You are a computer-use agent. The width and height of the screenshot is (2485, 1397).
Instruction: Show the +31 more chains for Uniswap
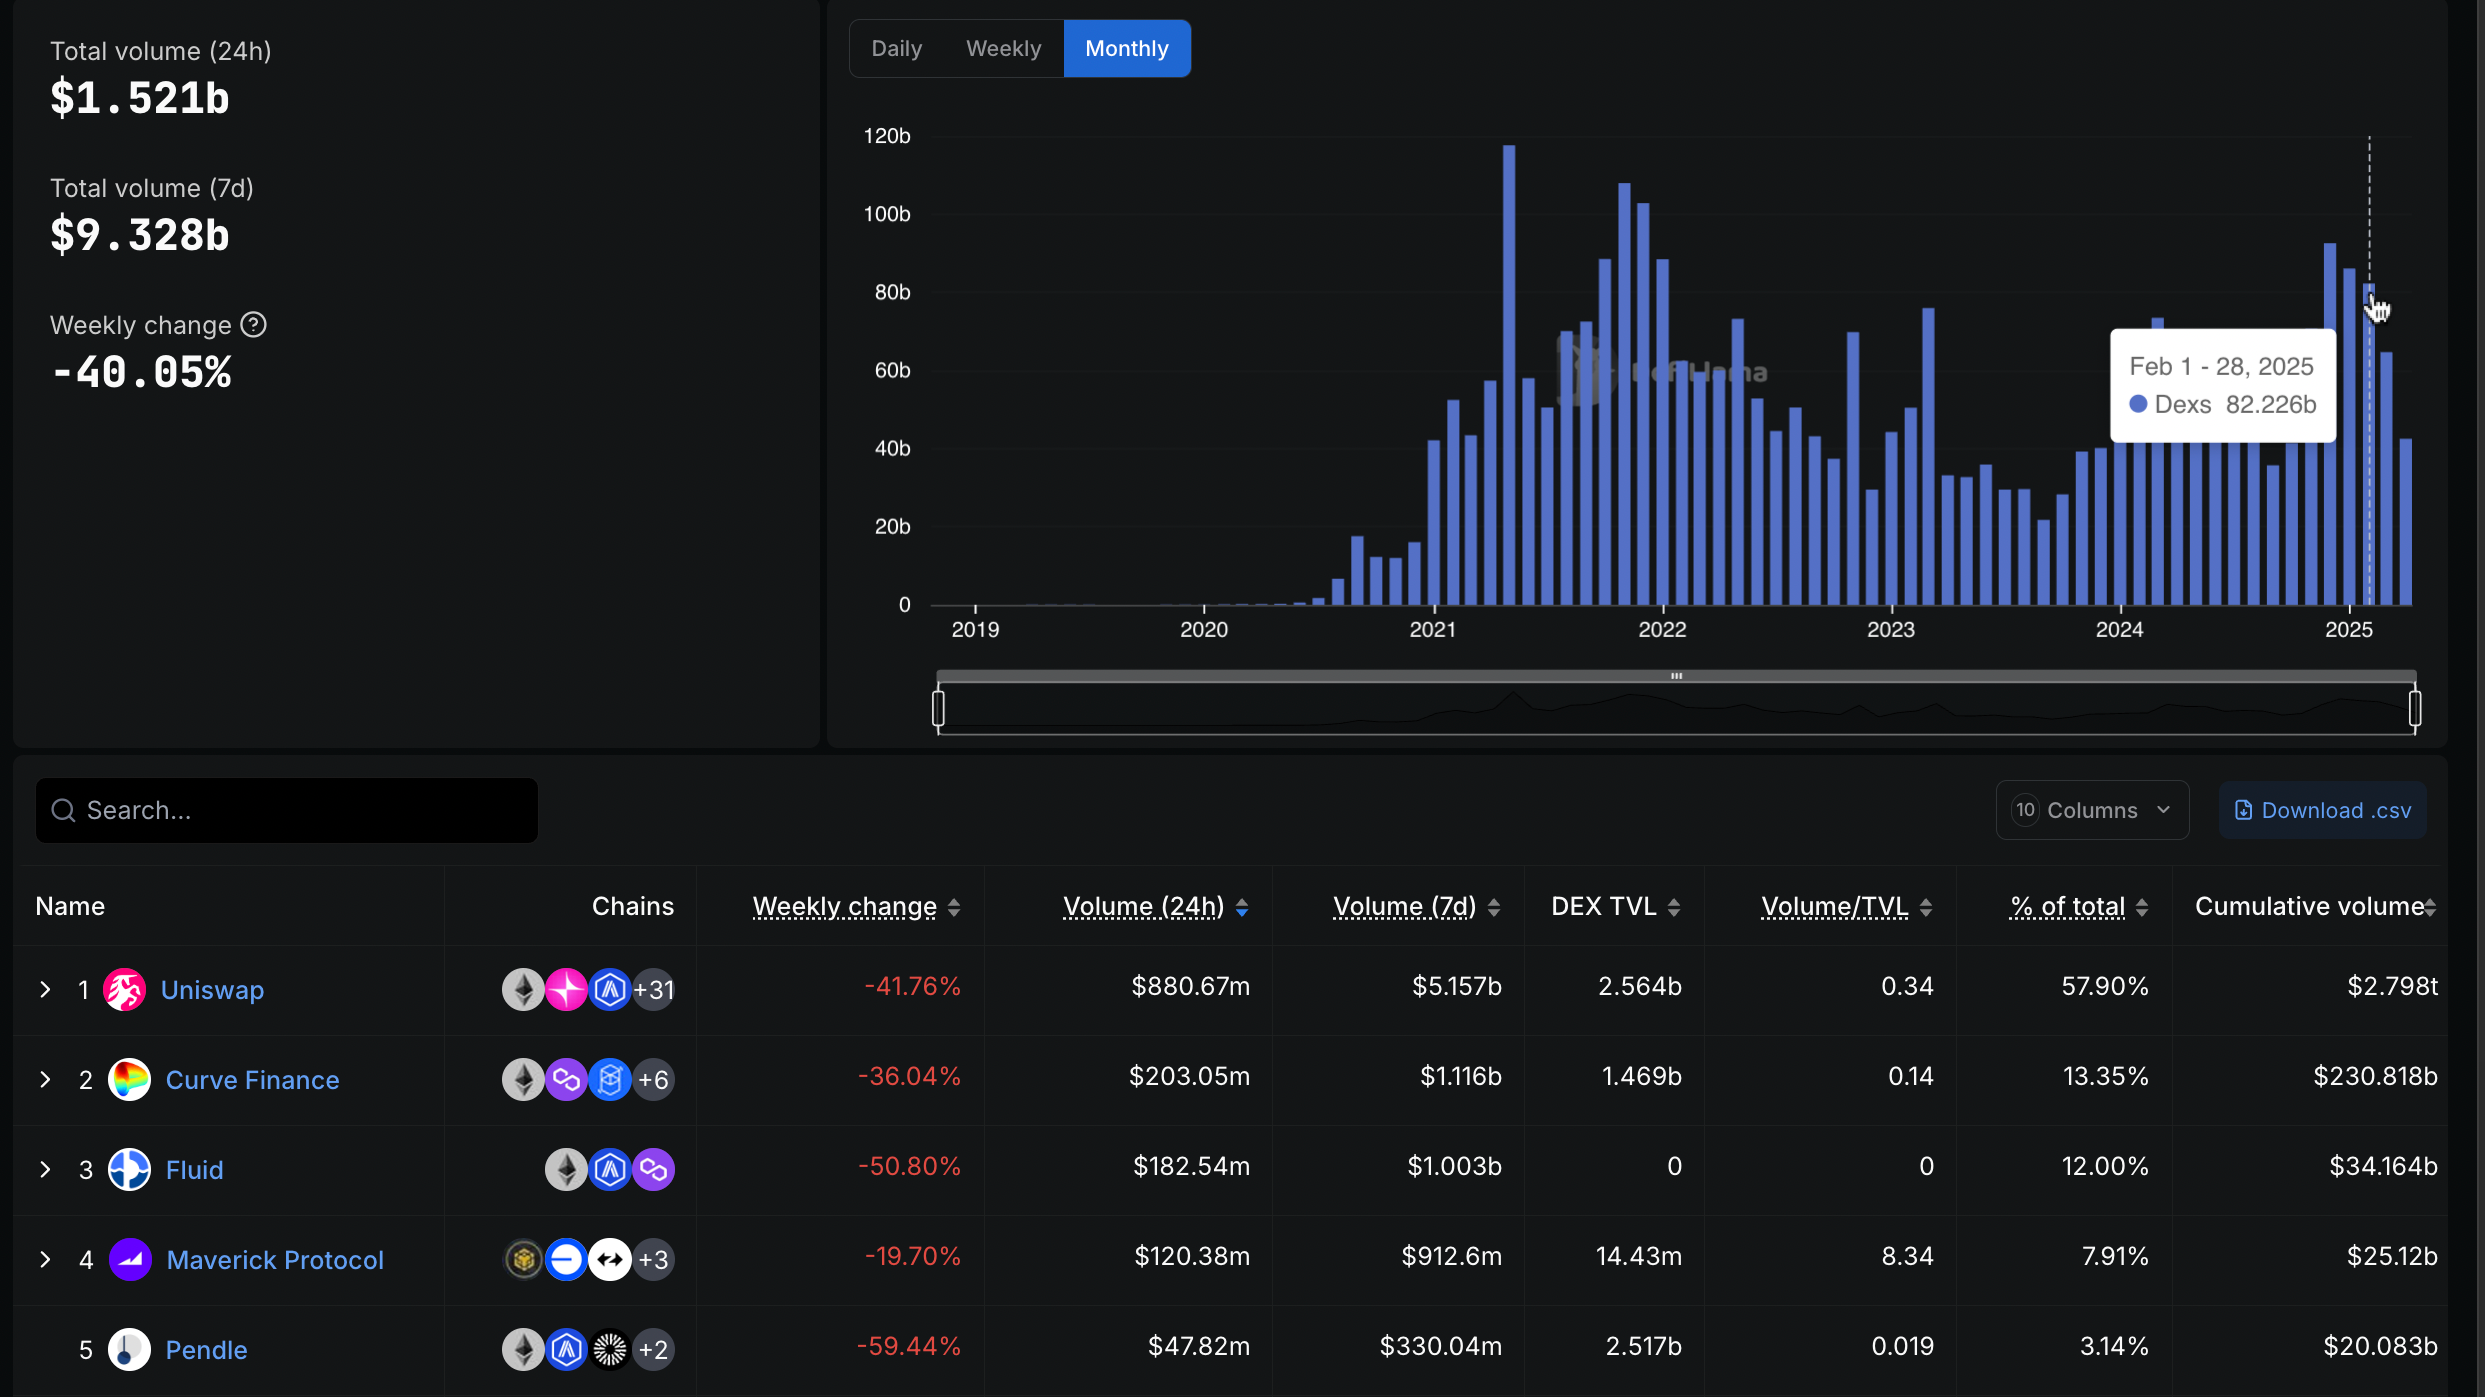click(654, 989)
